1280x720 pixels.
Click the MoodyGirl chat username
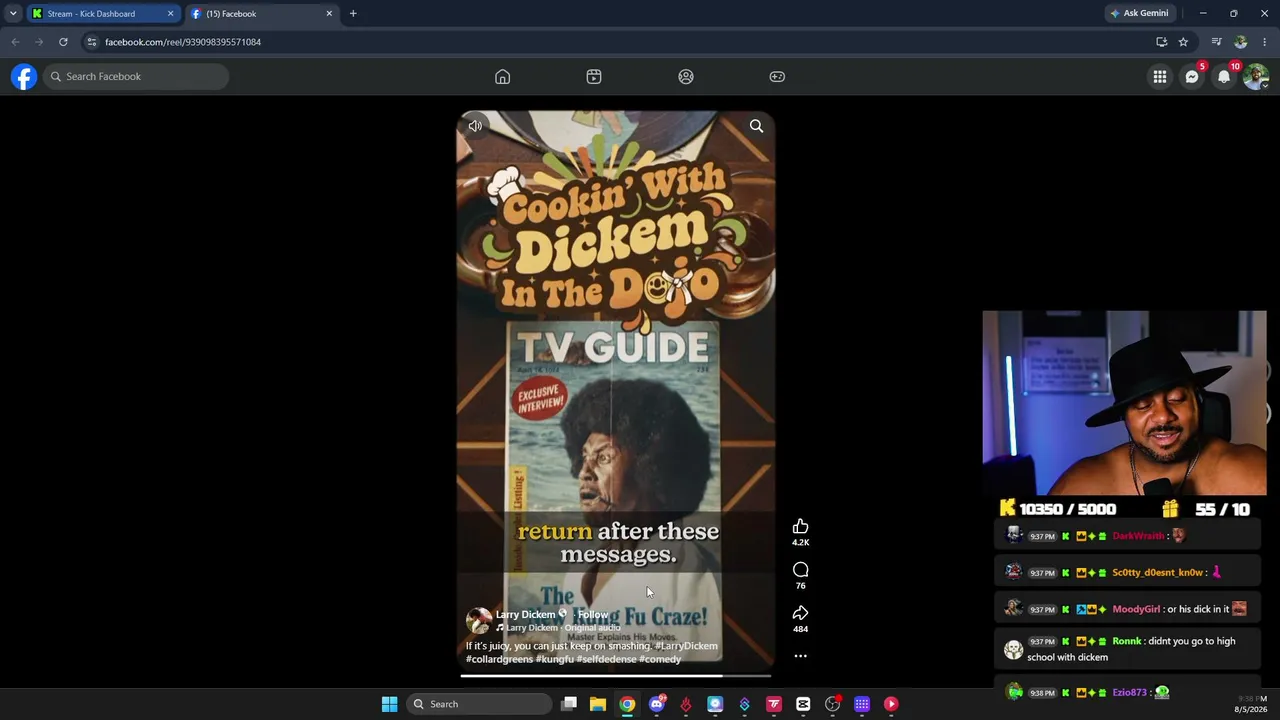[1136, 609]
